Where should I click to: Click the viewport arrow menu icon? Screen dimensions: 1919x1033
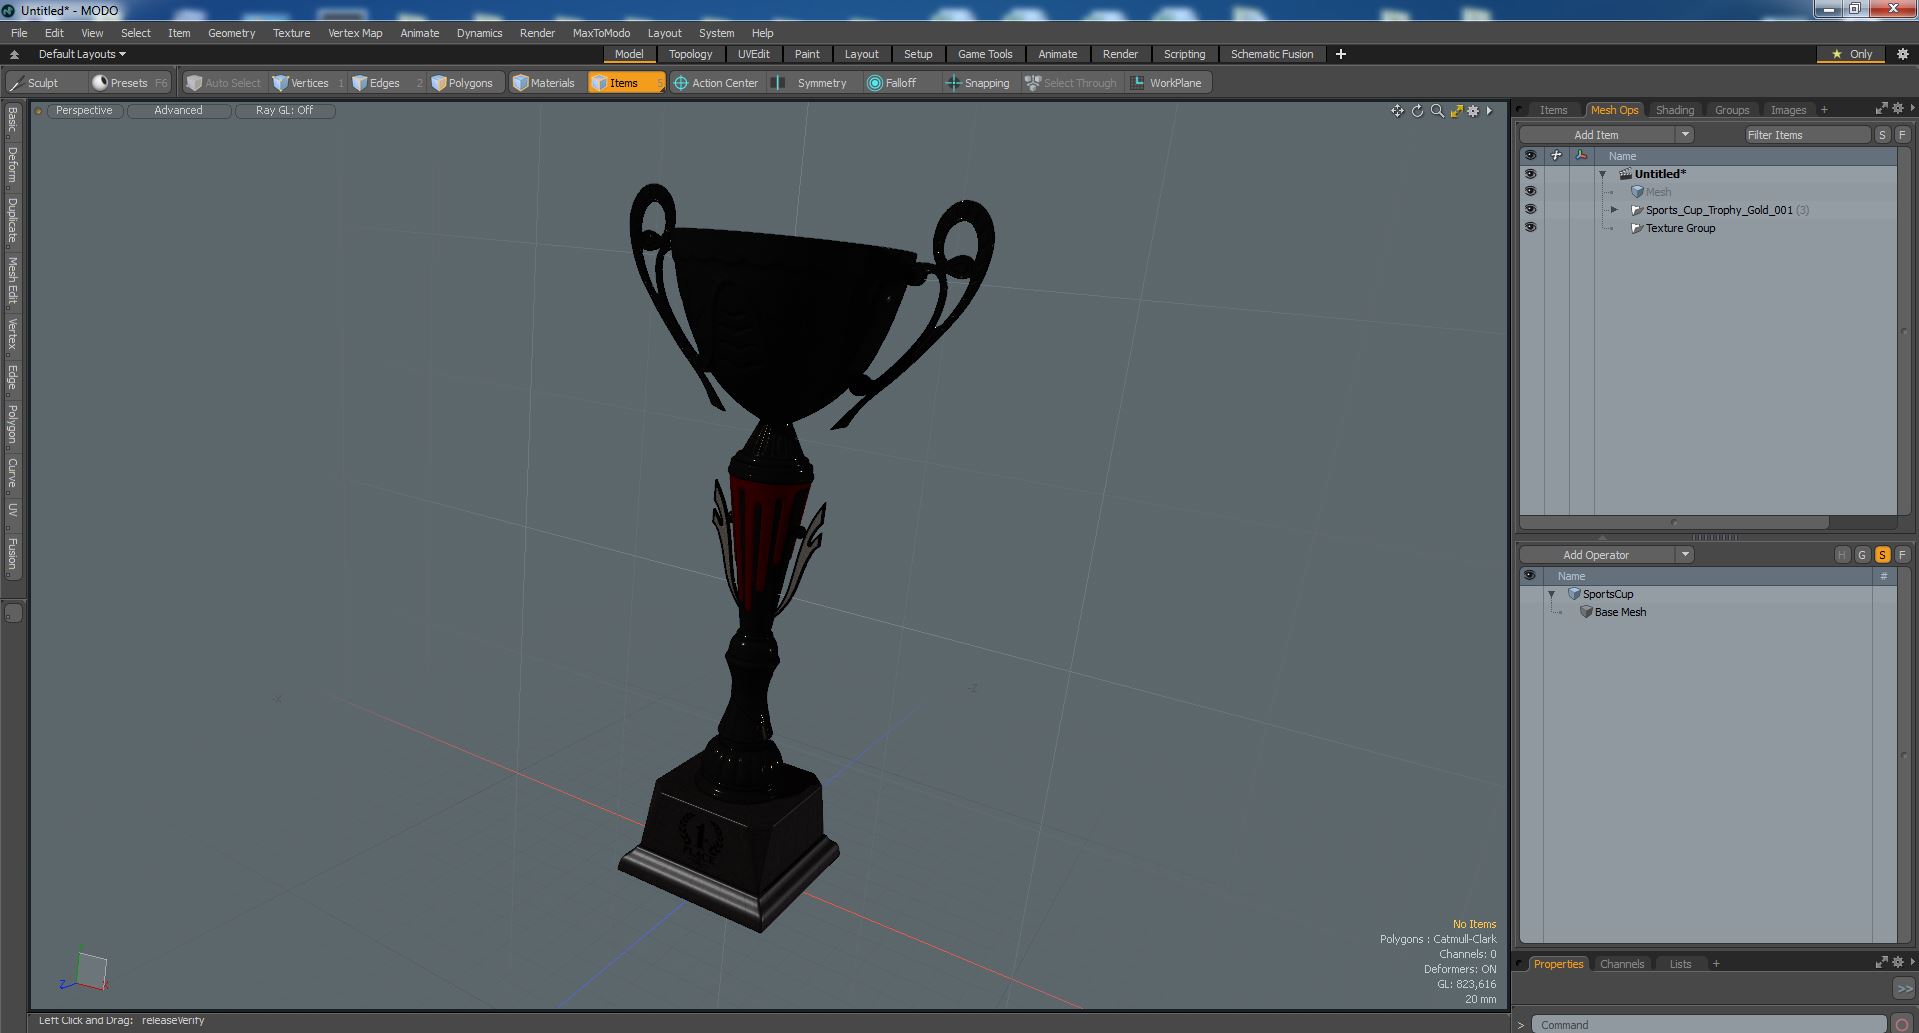1489,111
